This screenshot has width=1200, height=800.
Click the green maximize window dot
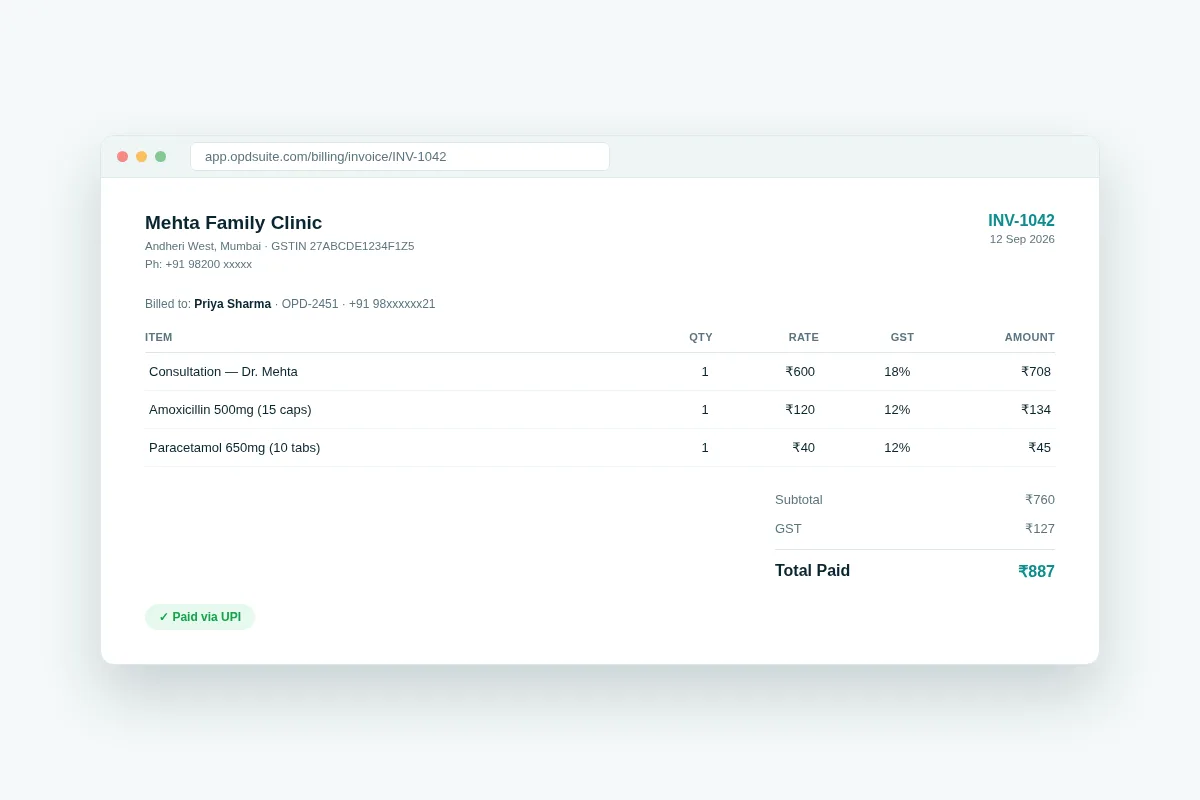160,157
